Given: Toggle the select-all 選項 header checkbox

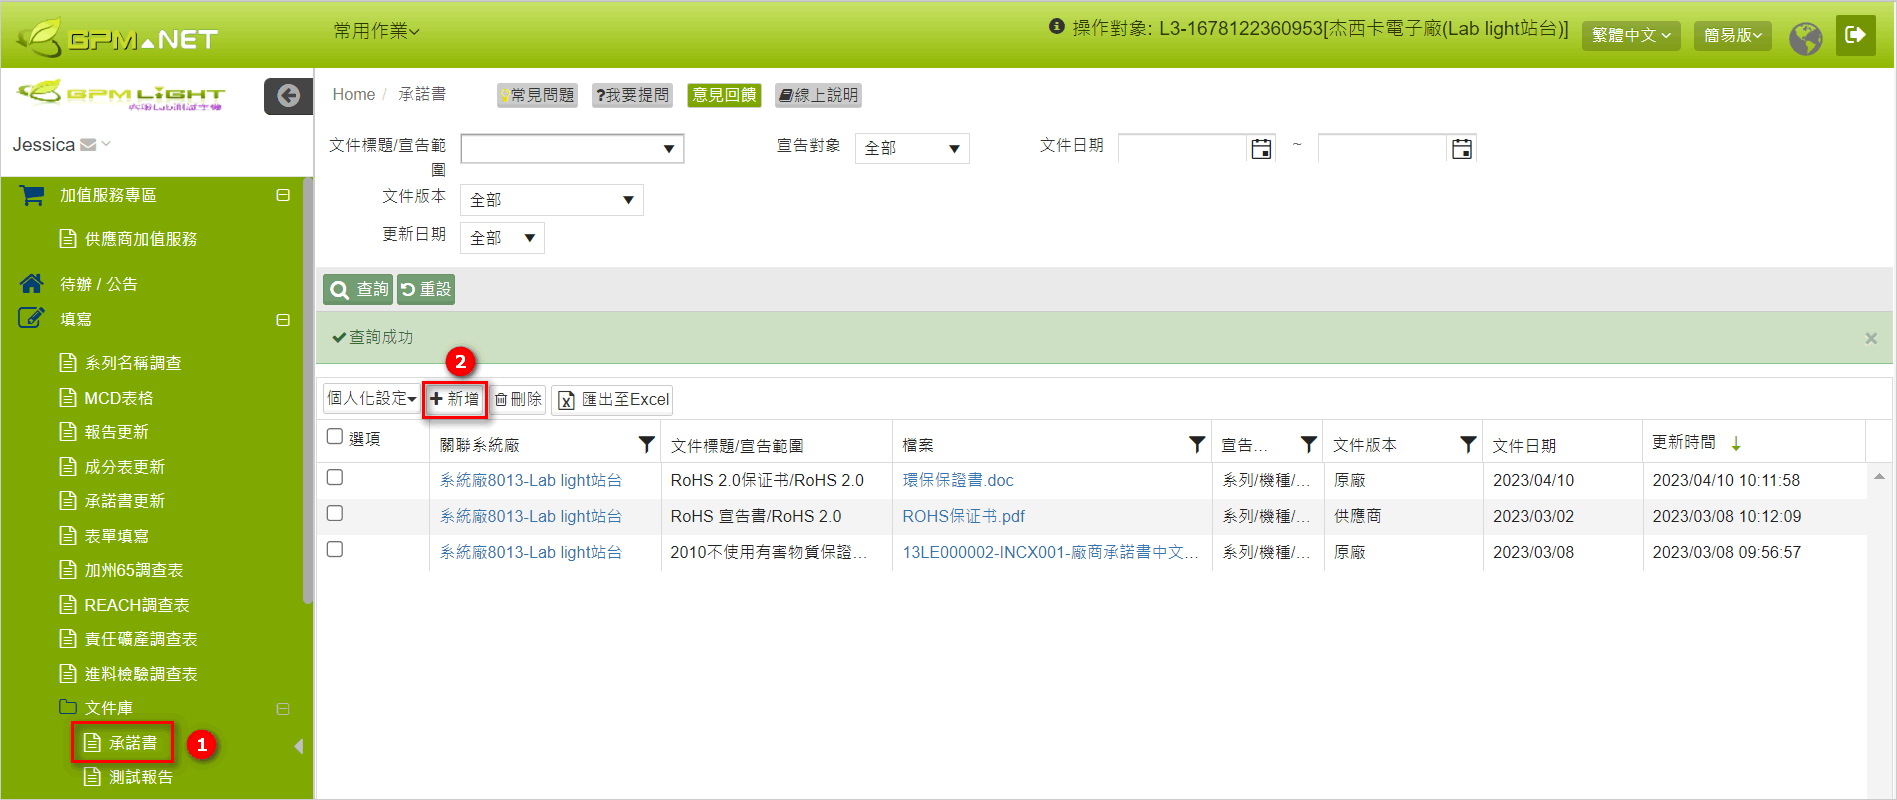Looking at the screenshot, I should [x=335, y=437].
